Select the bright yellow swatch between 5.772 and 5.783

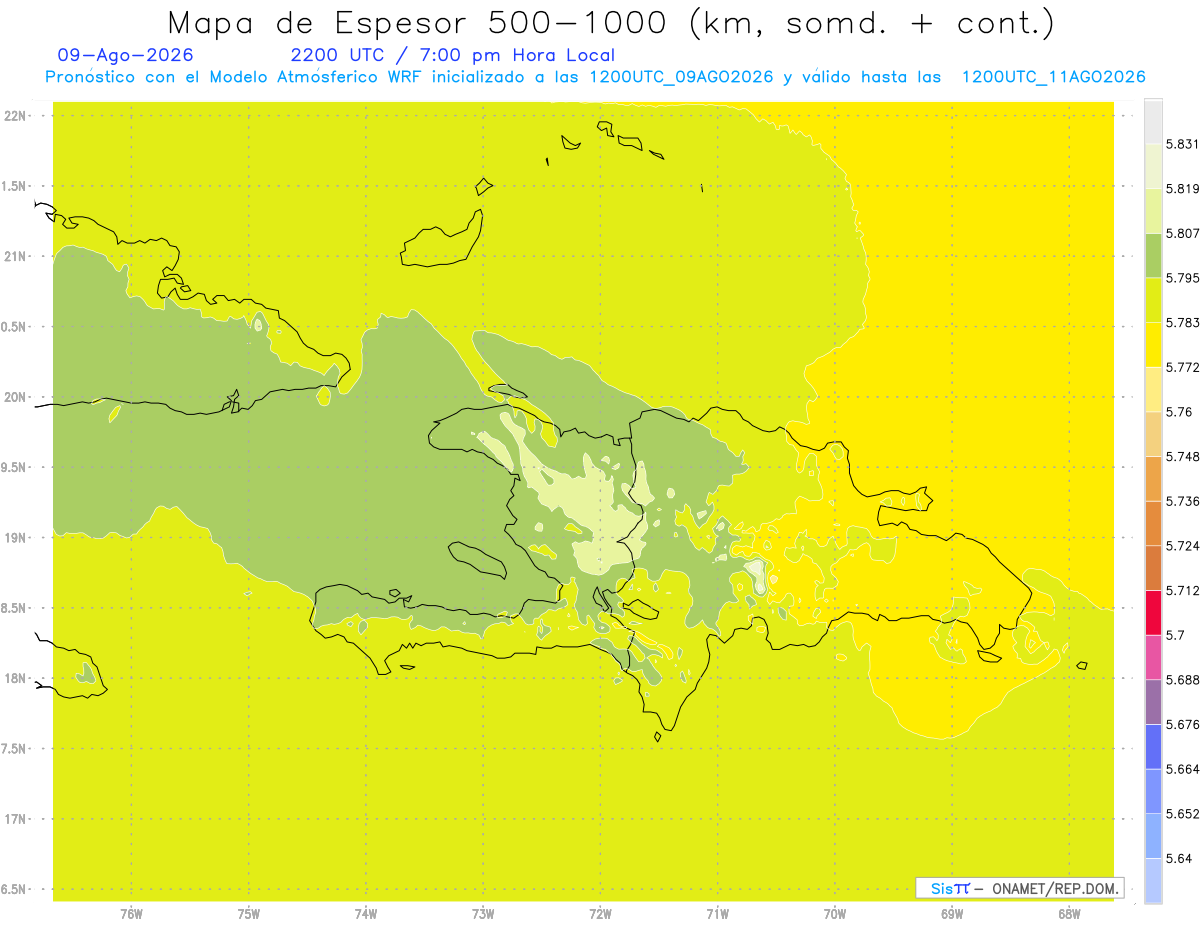coord(1153,345)
